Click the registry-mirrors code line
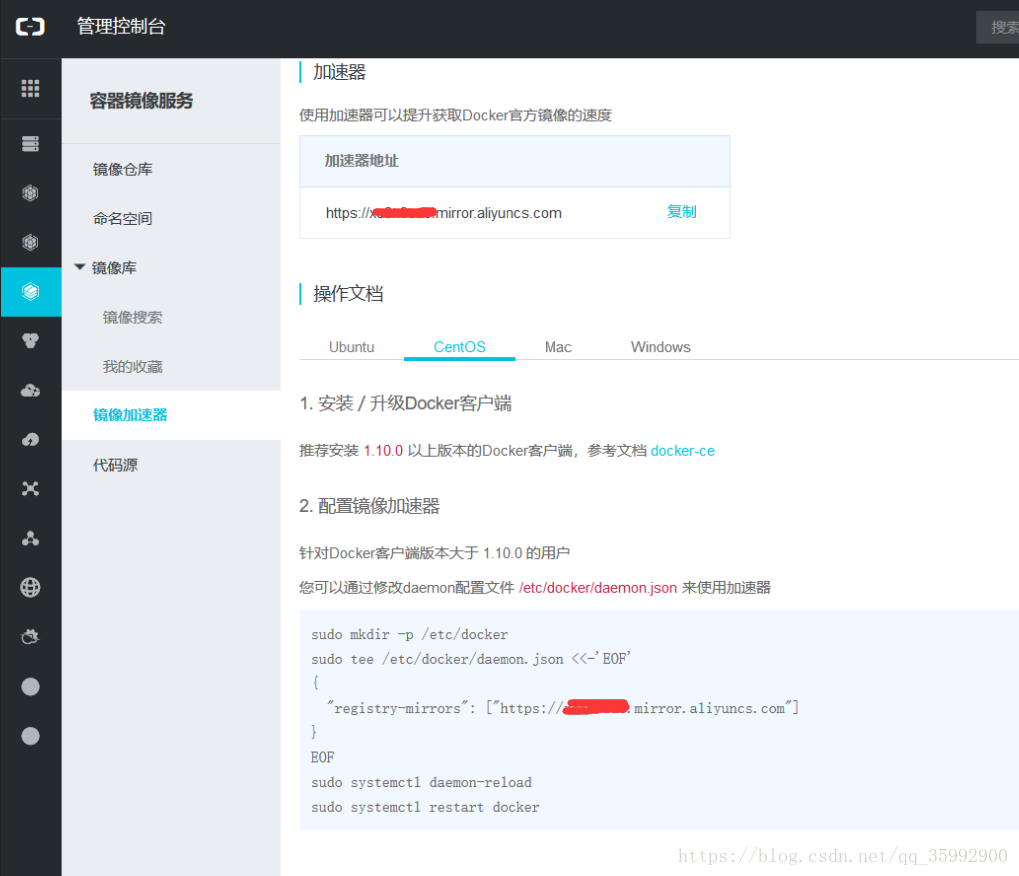The height and width of the screenshot is (876, 1019). (x=563, y=708)
